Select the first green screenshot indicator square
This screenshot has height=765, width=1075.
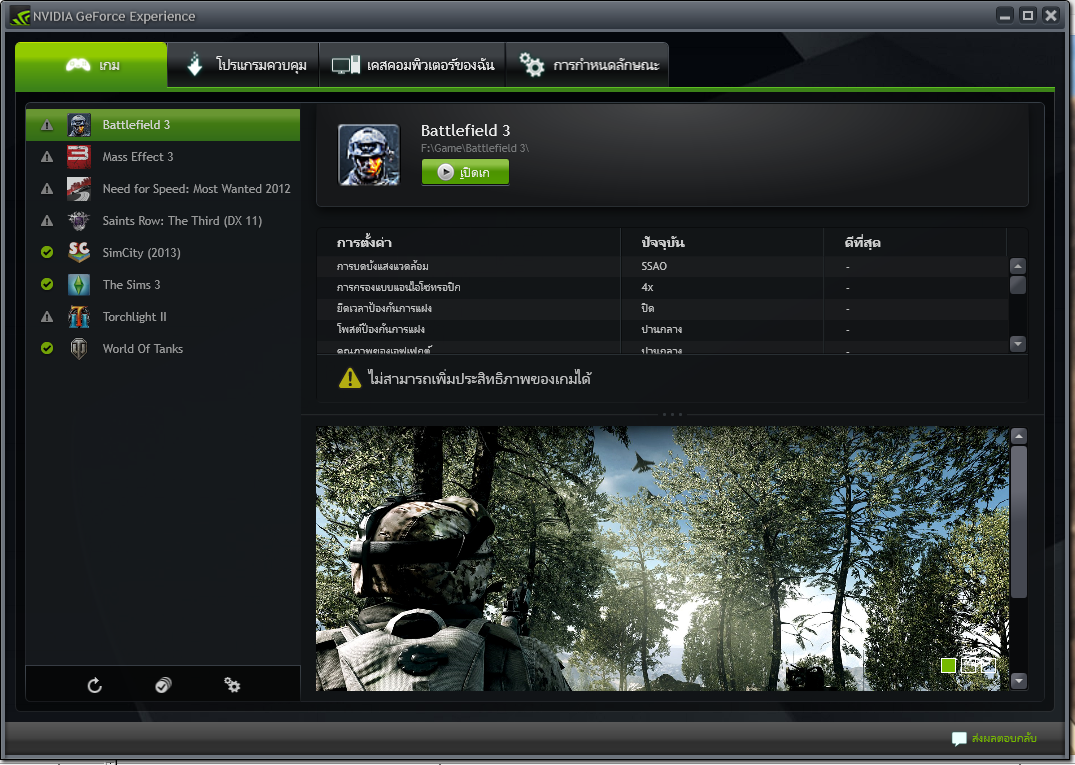click(948, 665)
